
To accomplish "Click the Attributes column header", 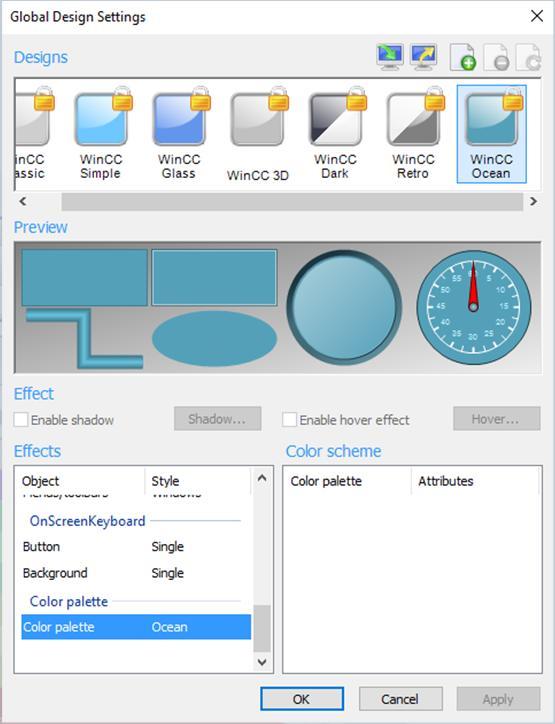I will tap(475, 481).
